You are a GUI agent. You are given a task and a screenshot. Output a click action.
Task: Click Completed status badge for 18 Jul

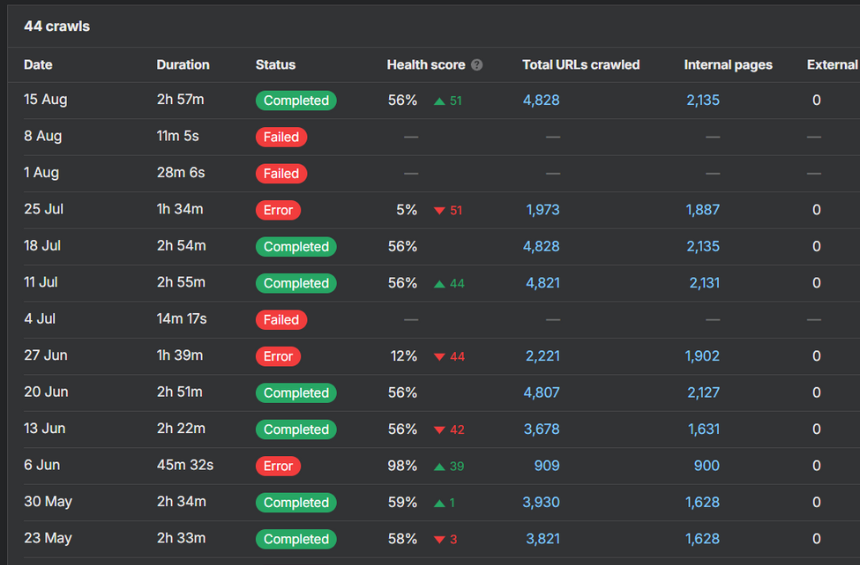pyautogui.click(x=296, y=247)
